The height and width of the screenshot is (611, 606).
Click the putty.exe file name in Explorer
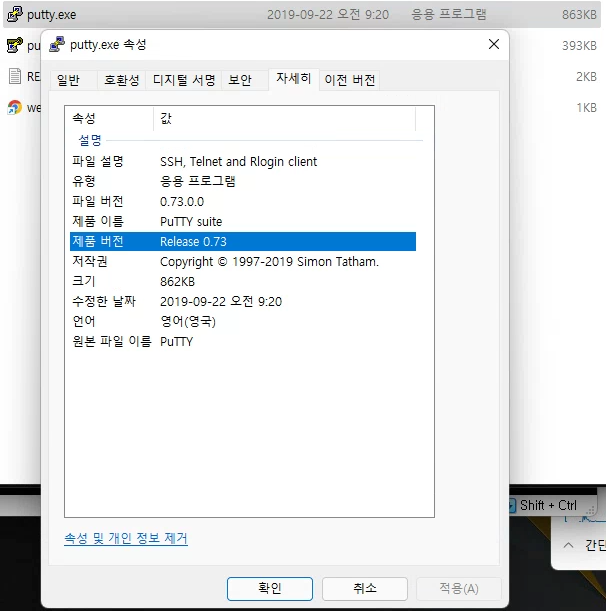51,15
